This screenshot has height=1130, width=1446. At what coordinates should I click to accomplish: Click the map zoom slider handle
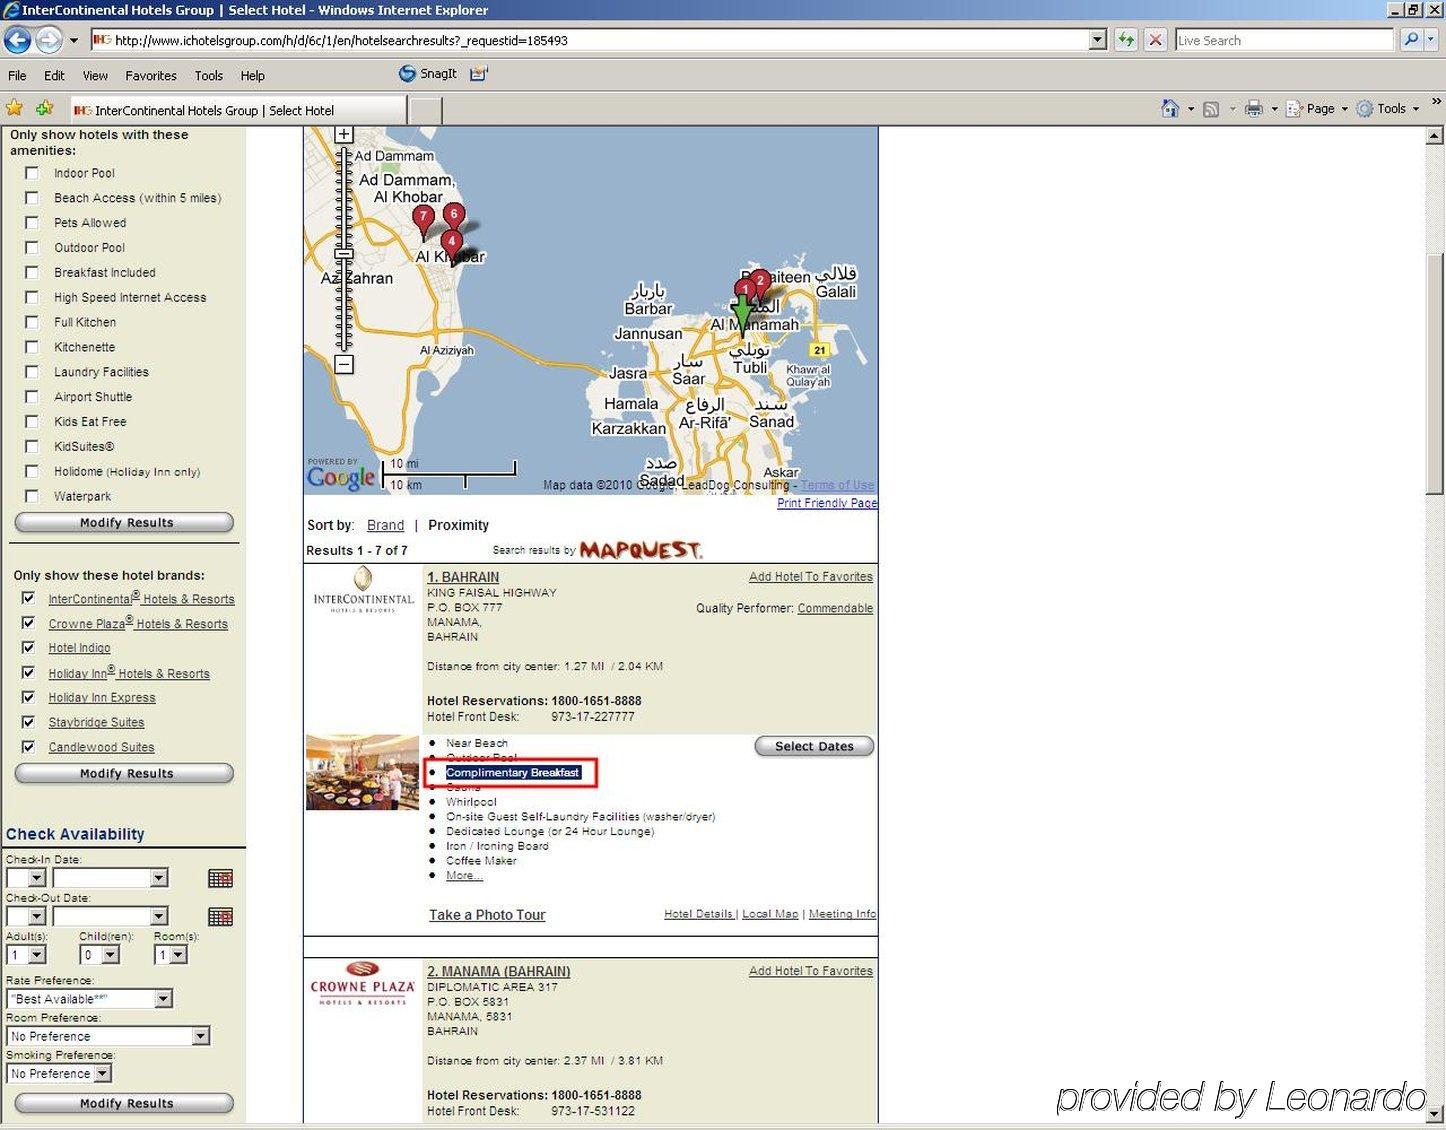pyautogui.click(x=344, y=254)
